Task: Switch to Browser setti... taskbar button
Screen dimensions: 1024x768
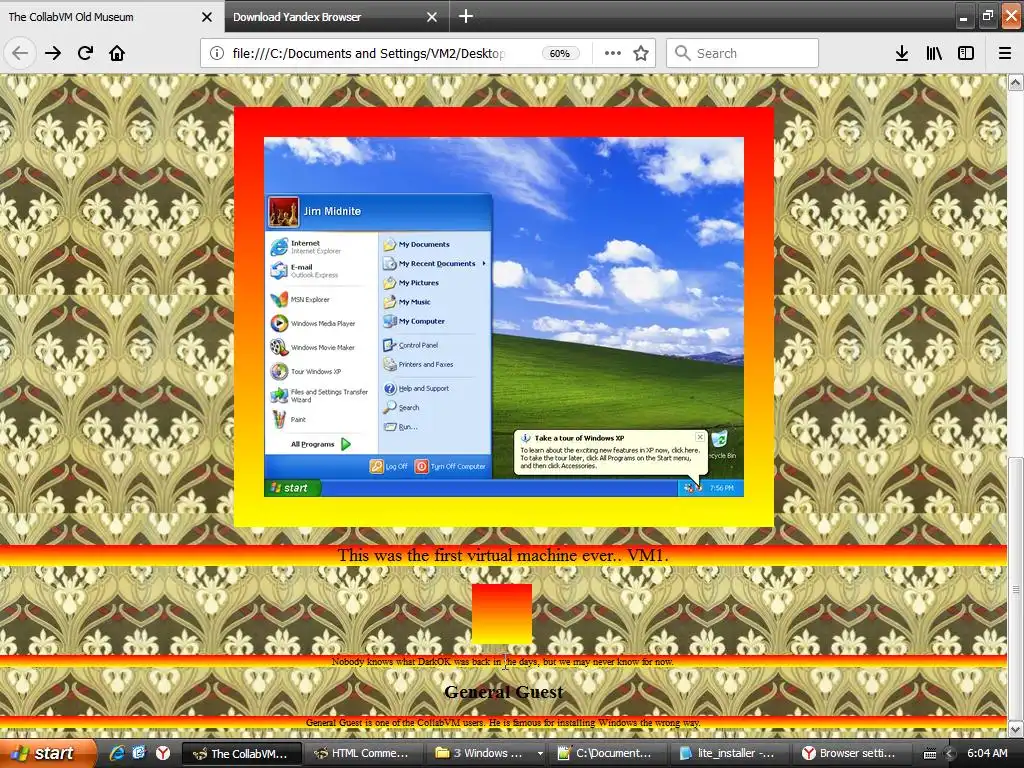Action: (851, 754)
